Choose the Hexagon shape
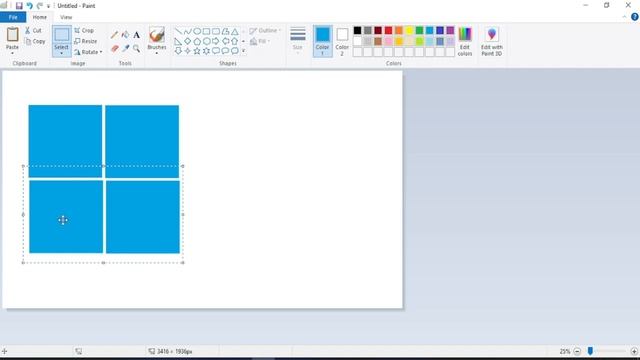This screenshot has height=360, width=640. [x=206, y=41]
